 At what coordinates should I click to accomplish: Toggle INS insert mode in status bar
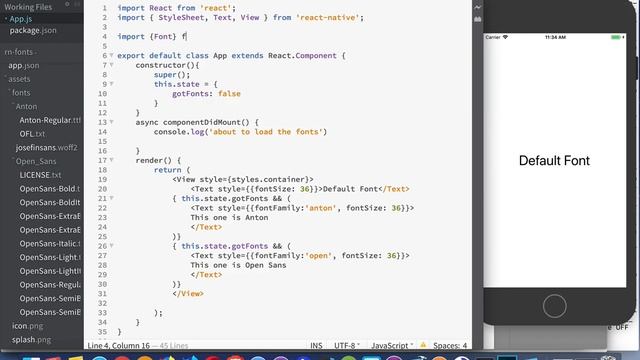pos(316,345)
